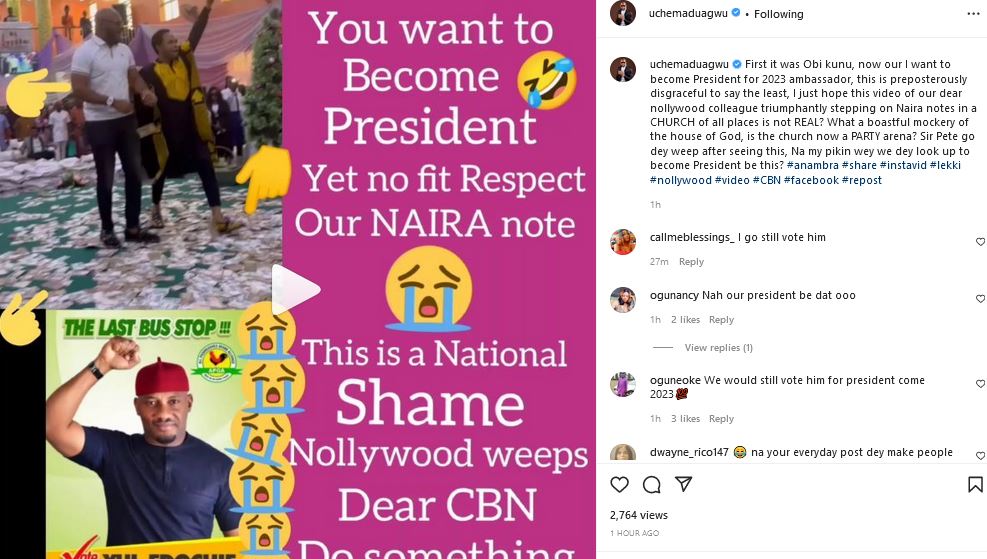Expand View replies (1) under ogunancy
The width and height of the screenshot is (987, 559).
(718, 348)
